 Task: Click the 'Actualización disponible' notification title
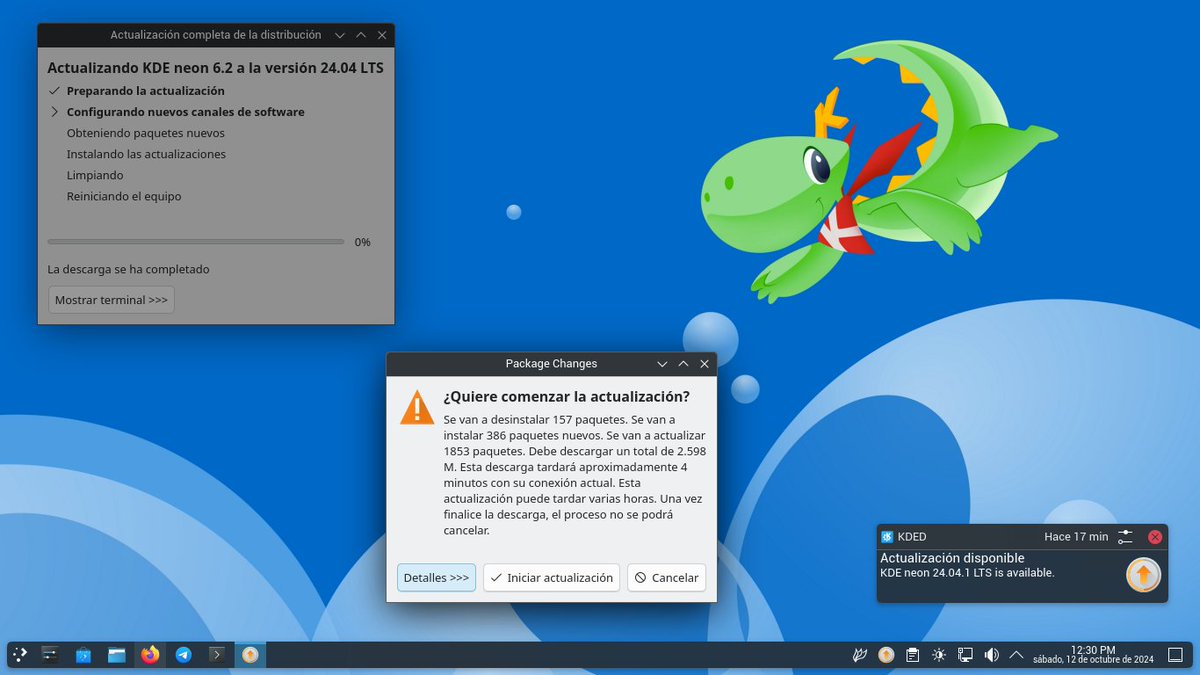pos(952,558)
